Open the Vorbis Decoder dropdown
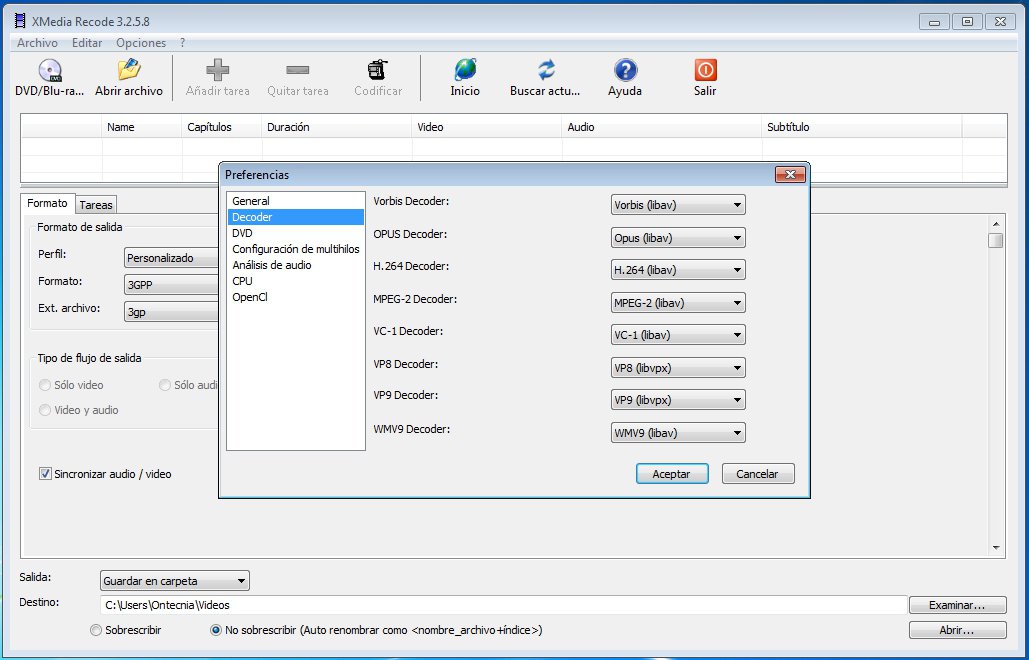Image resolution: width=1029 pixels, height=660 pixels. (678, 205)
